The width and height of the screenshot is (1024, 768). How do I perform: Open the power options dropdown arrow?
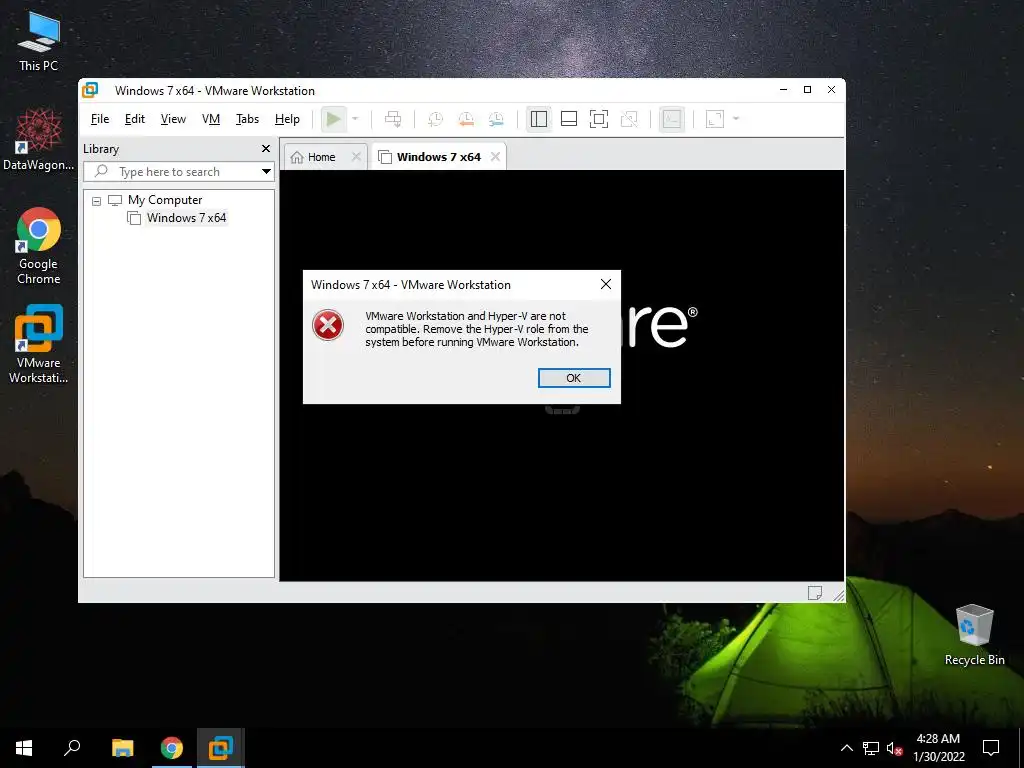pyautogui.click(x=355, y=119)
